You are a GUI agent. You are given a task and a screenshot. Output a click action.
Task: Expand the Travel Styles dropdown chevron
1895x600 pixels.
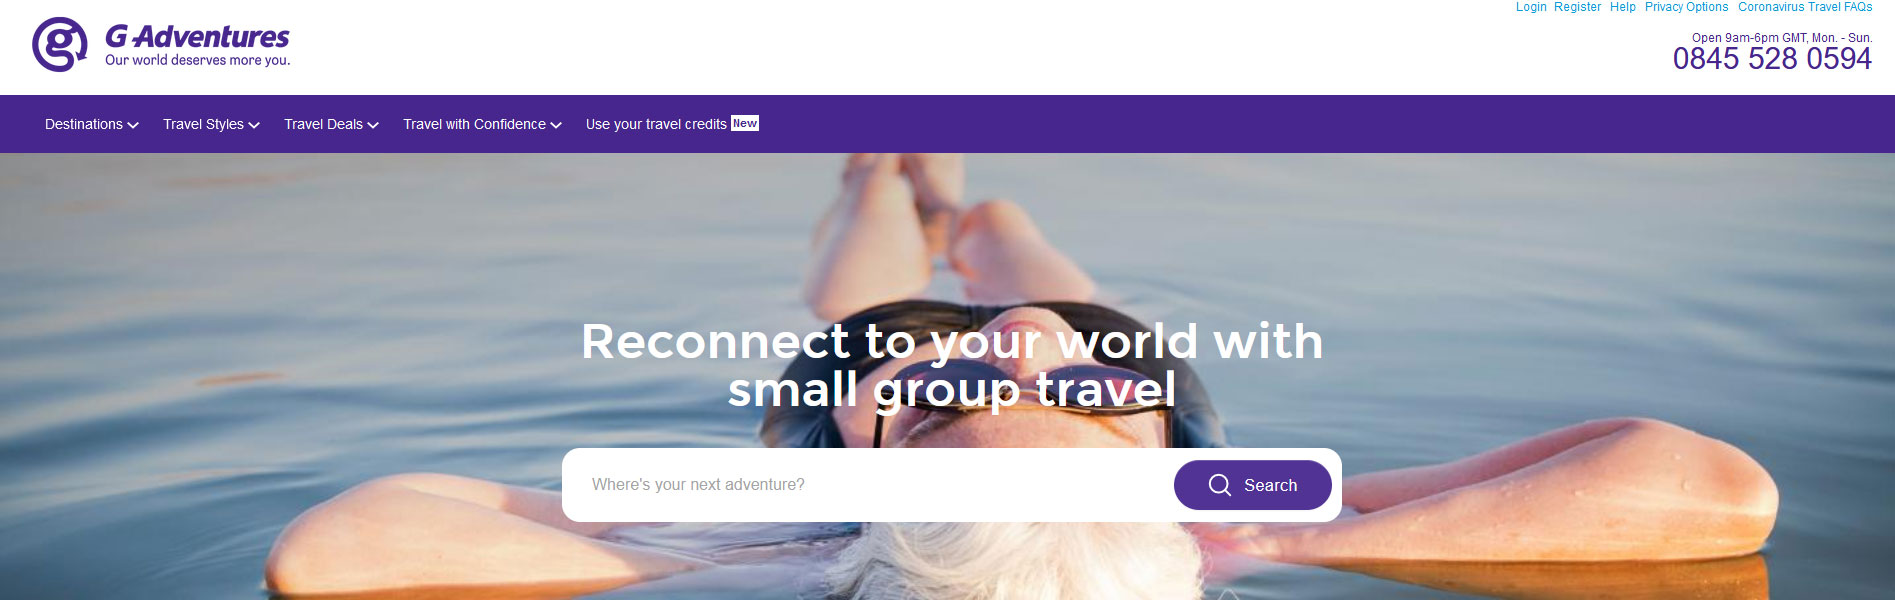pos(254,125)
